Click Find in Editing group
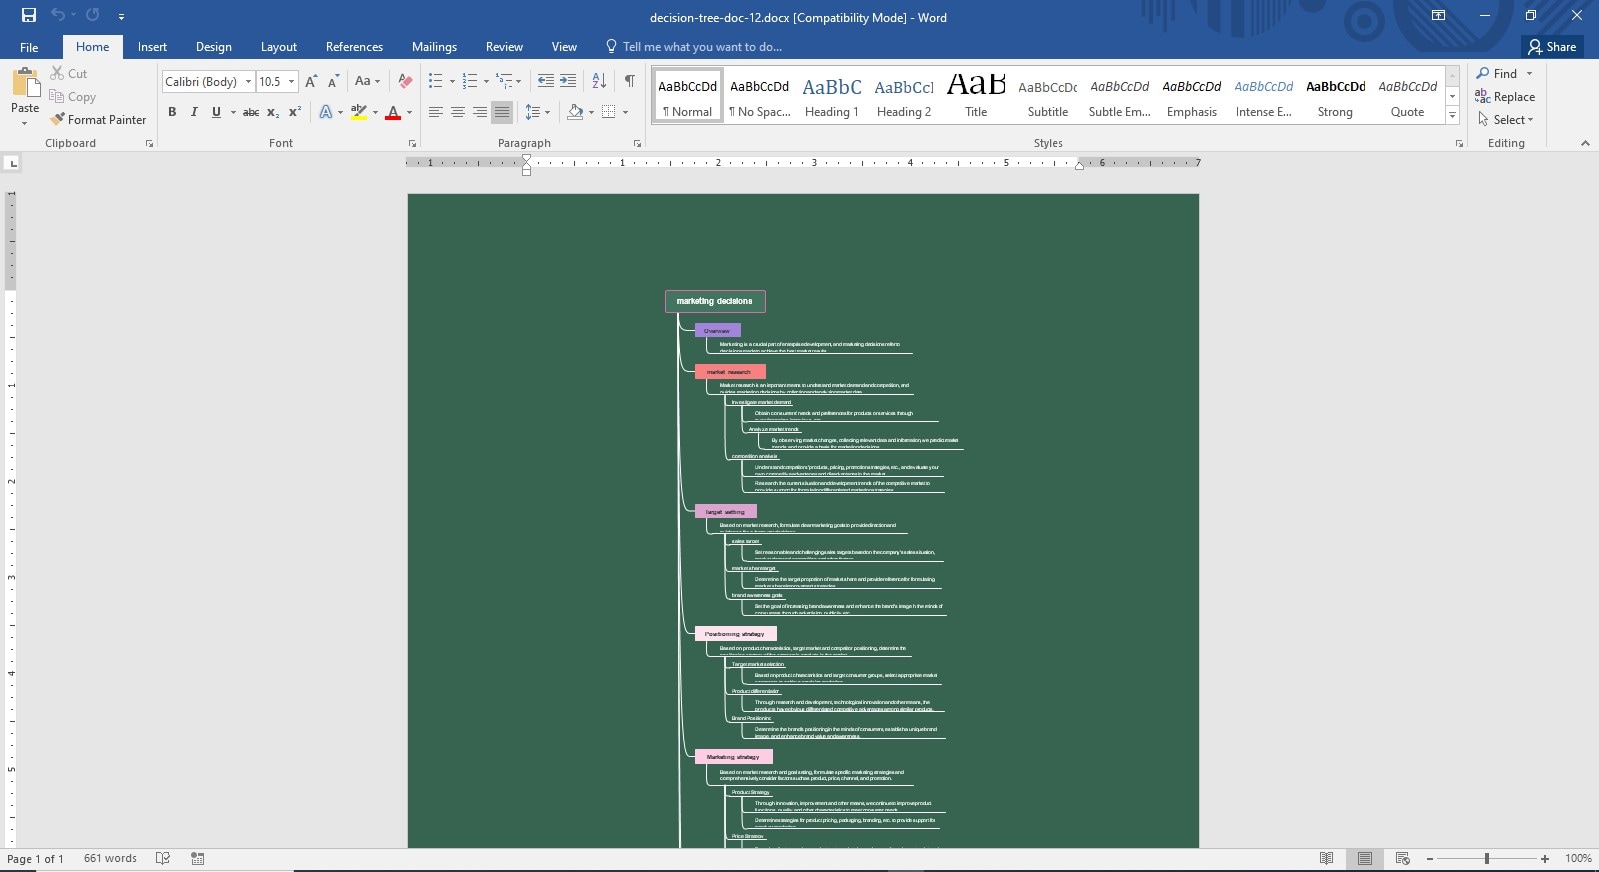The image size is (1599, 872). pos(1497,73)
